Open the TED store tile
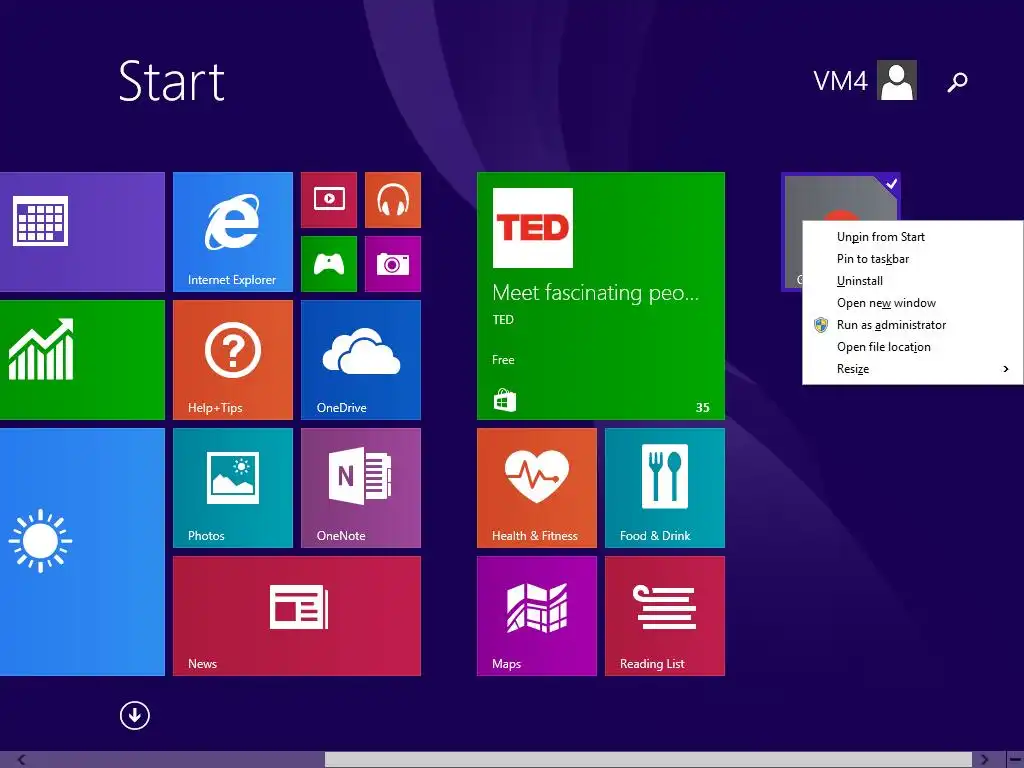 (601, 296)
